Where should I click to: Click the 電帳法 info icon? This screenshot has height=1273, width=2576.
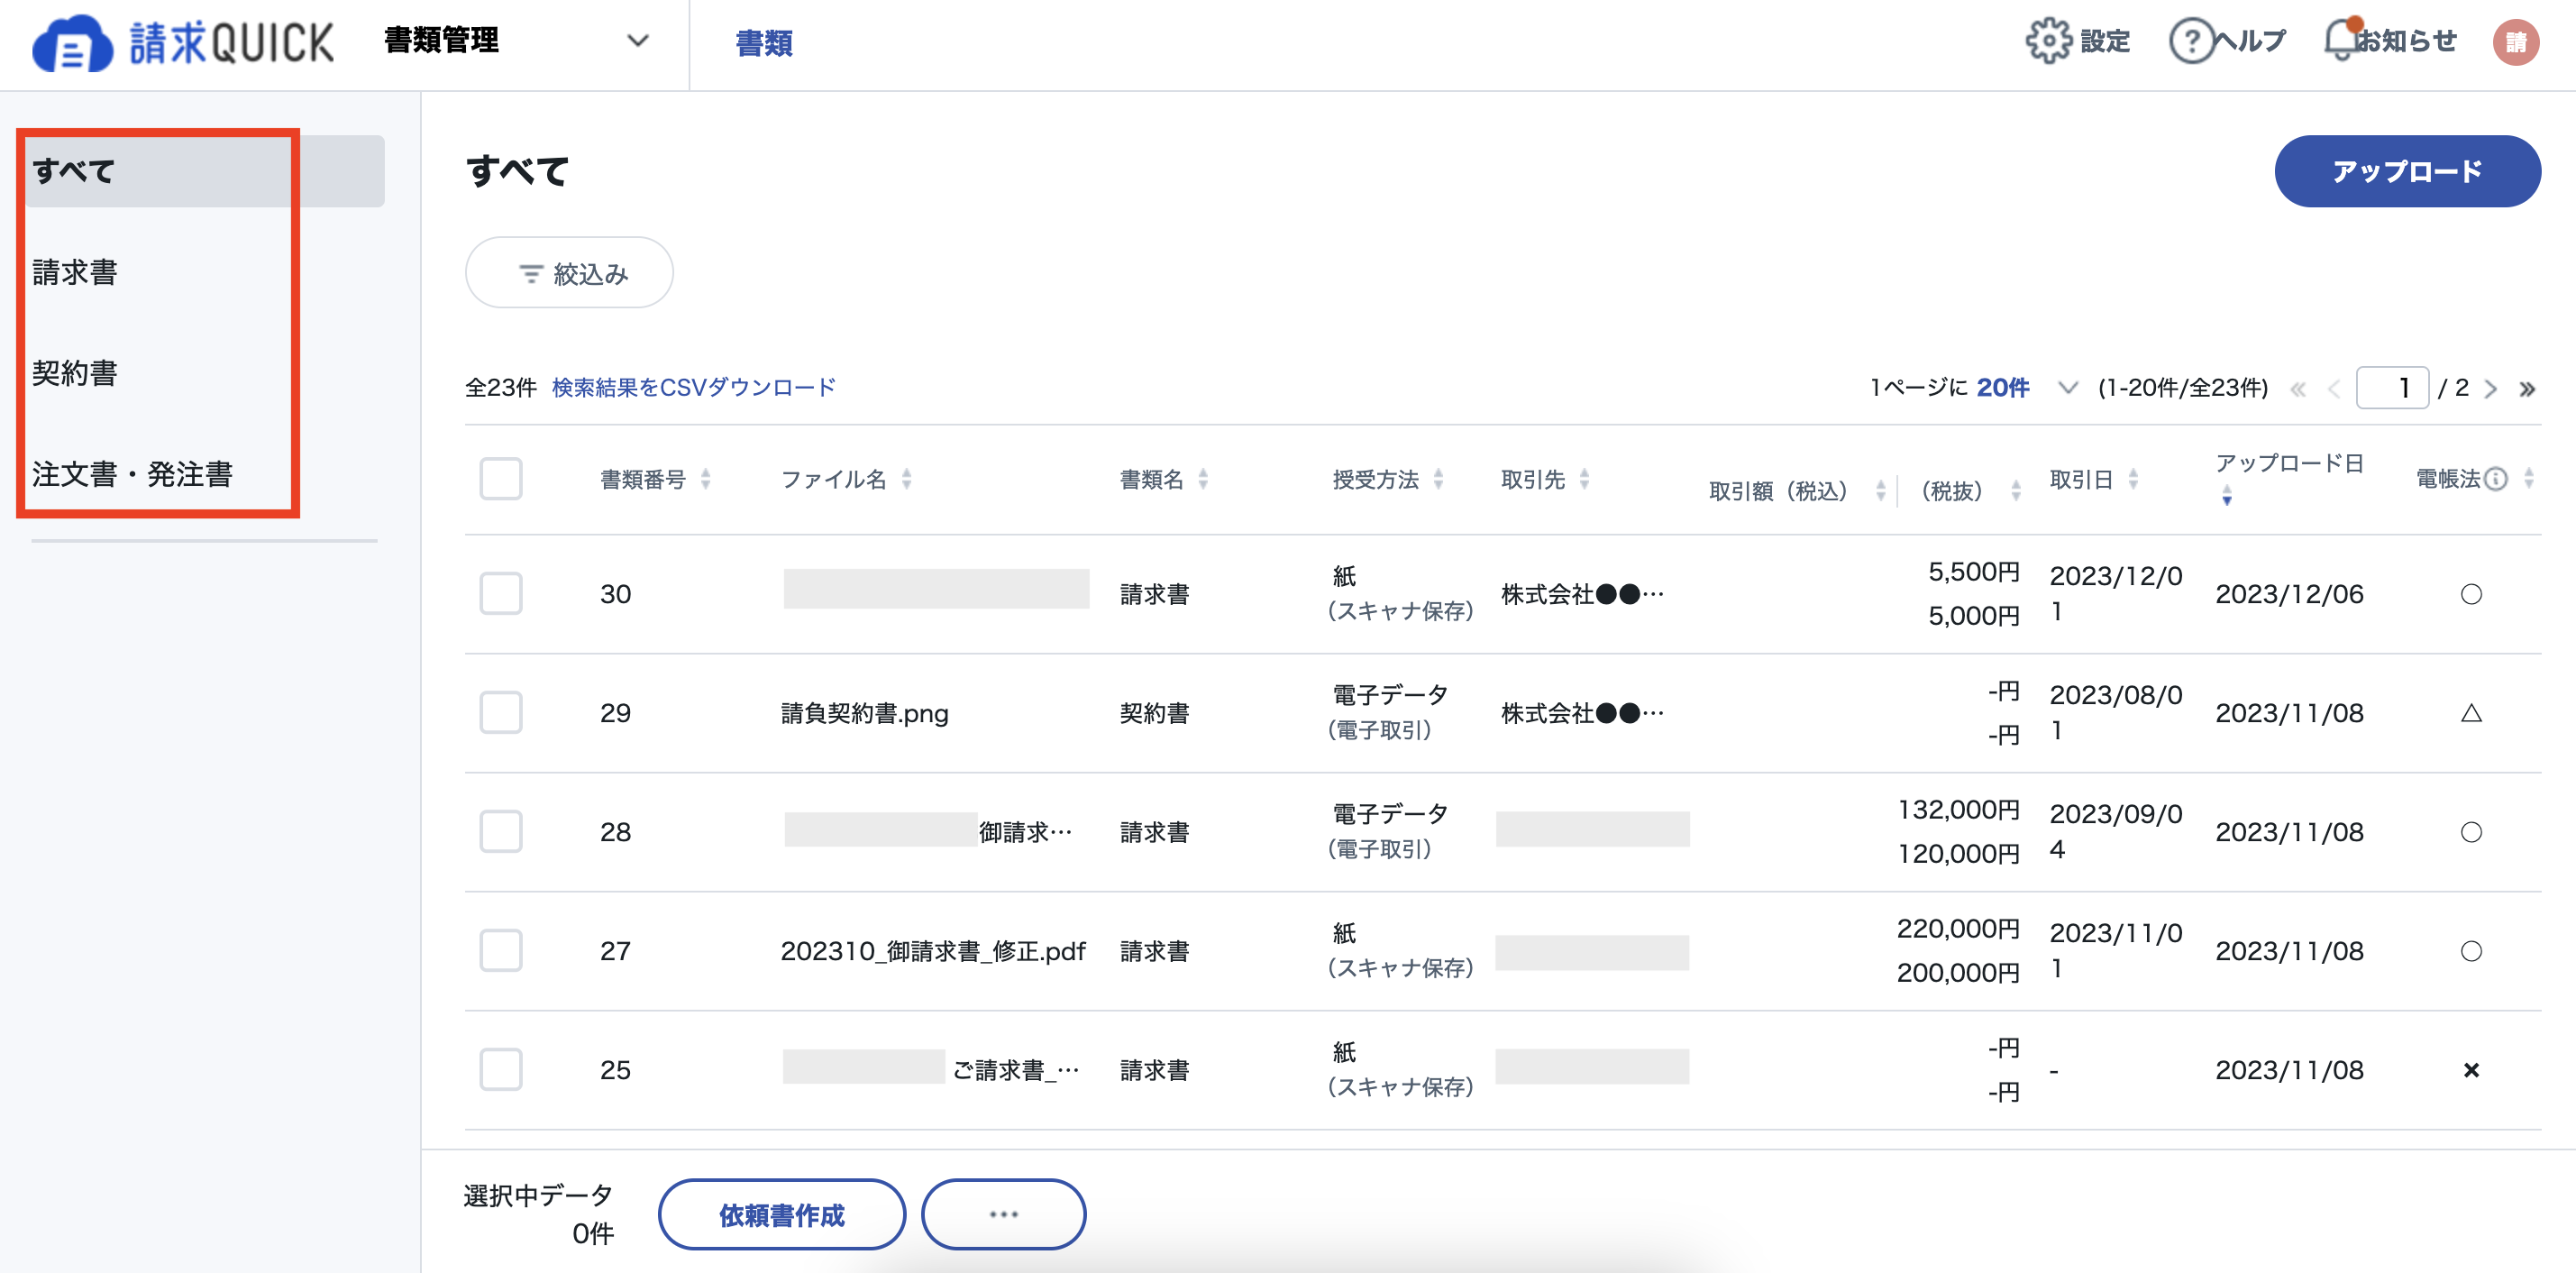(2496, 479)
